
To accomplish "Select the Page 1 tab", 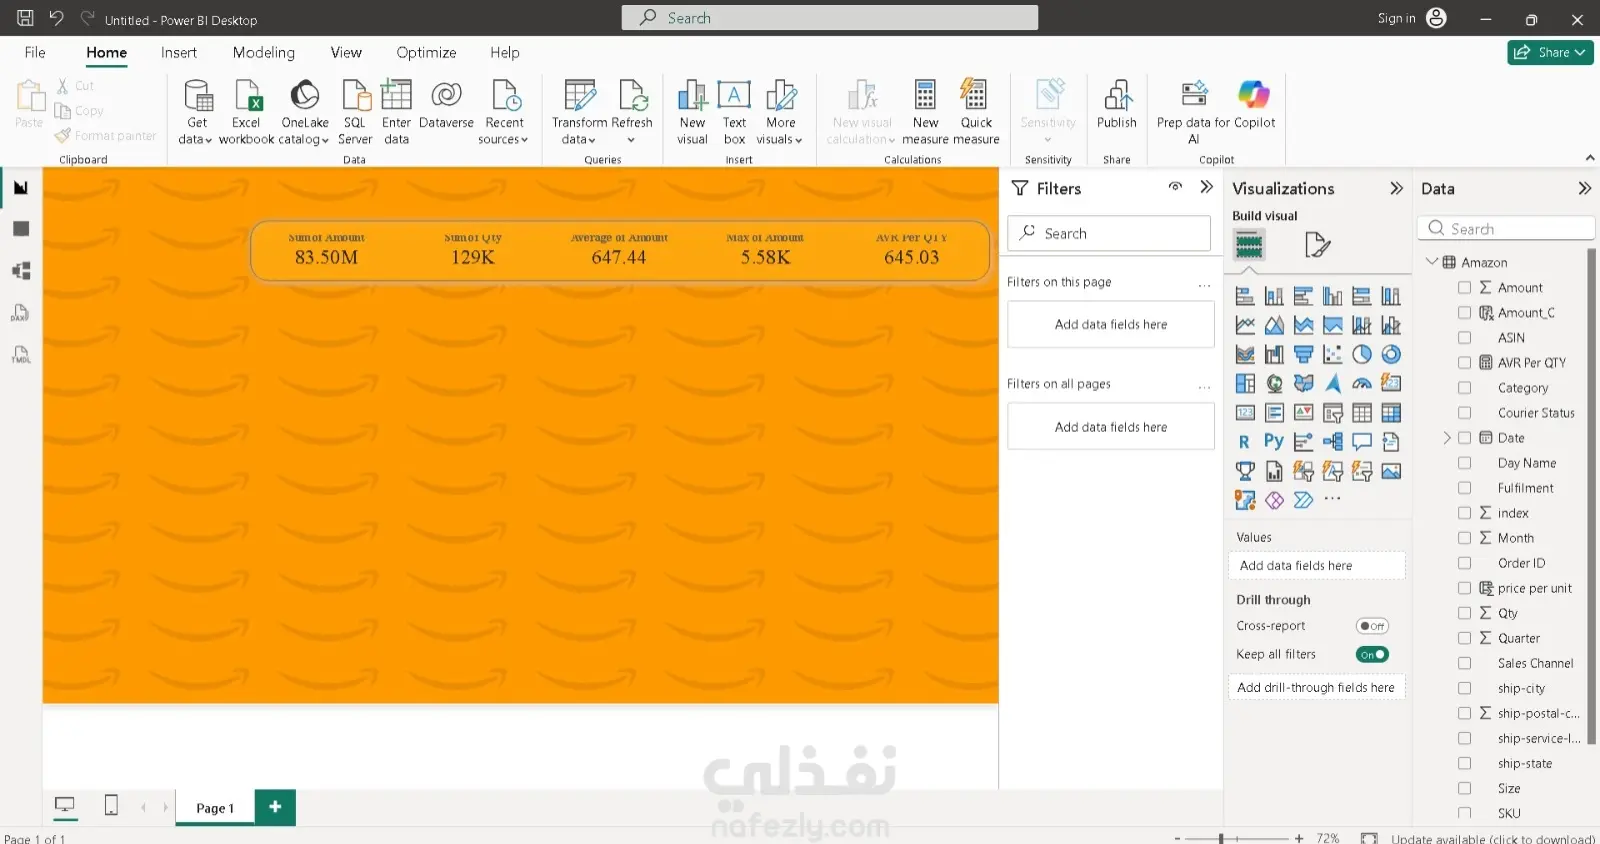I will coord(215,808).
